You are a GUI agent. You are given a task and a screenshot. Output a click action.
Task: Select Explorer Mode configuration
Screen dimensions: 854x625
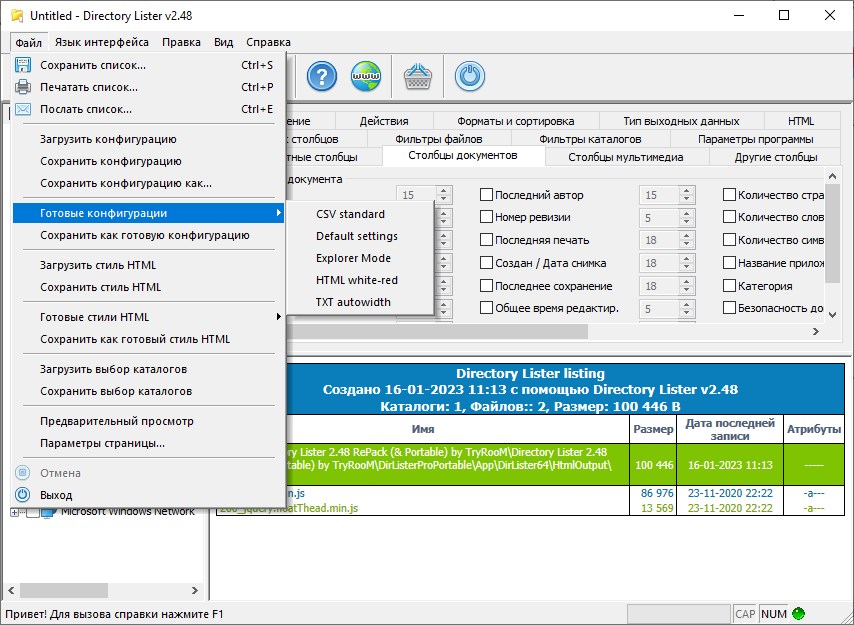click(360, 258)
